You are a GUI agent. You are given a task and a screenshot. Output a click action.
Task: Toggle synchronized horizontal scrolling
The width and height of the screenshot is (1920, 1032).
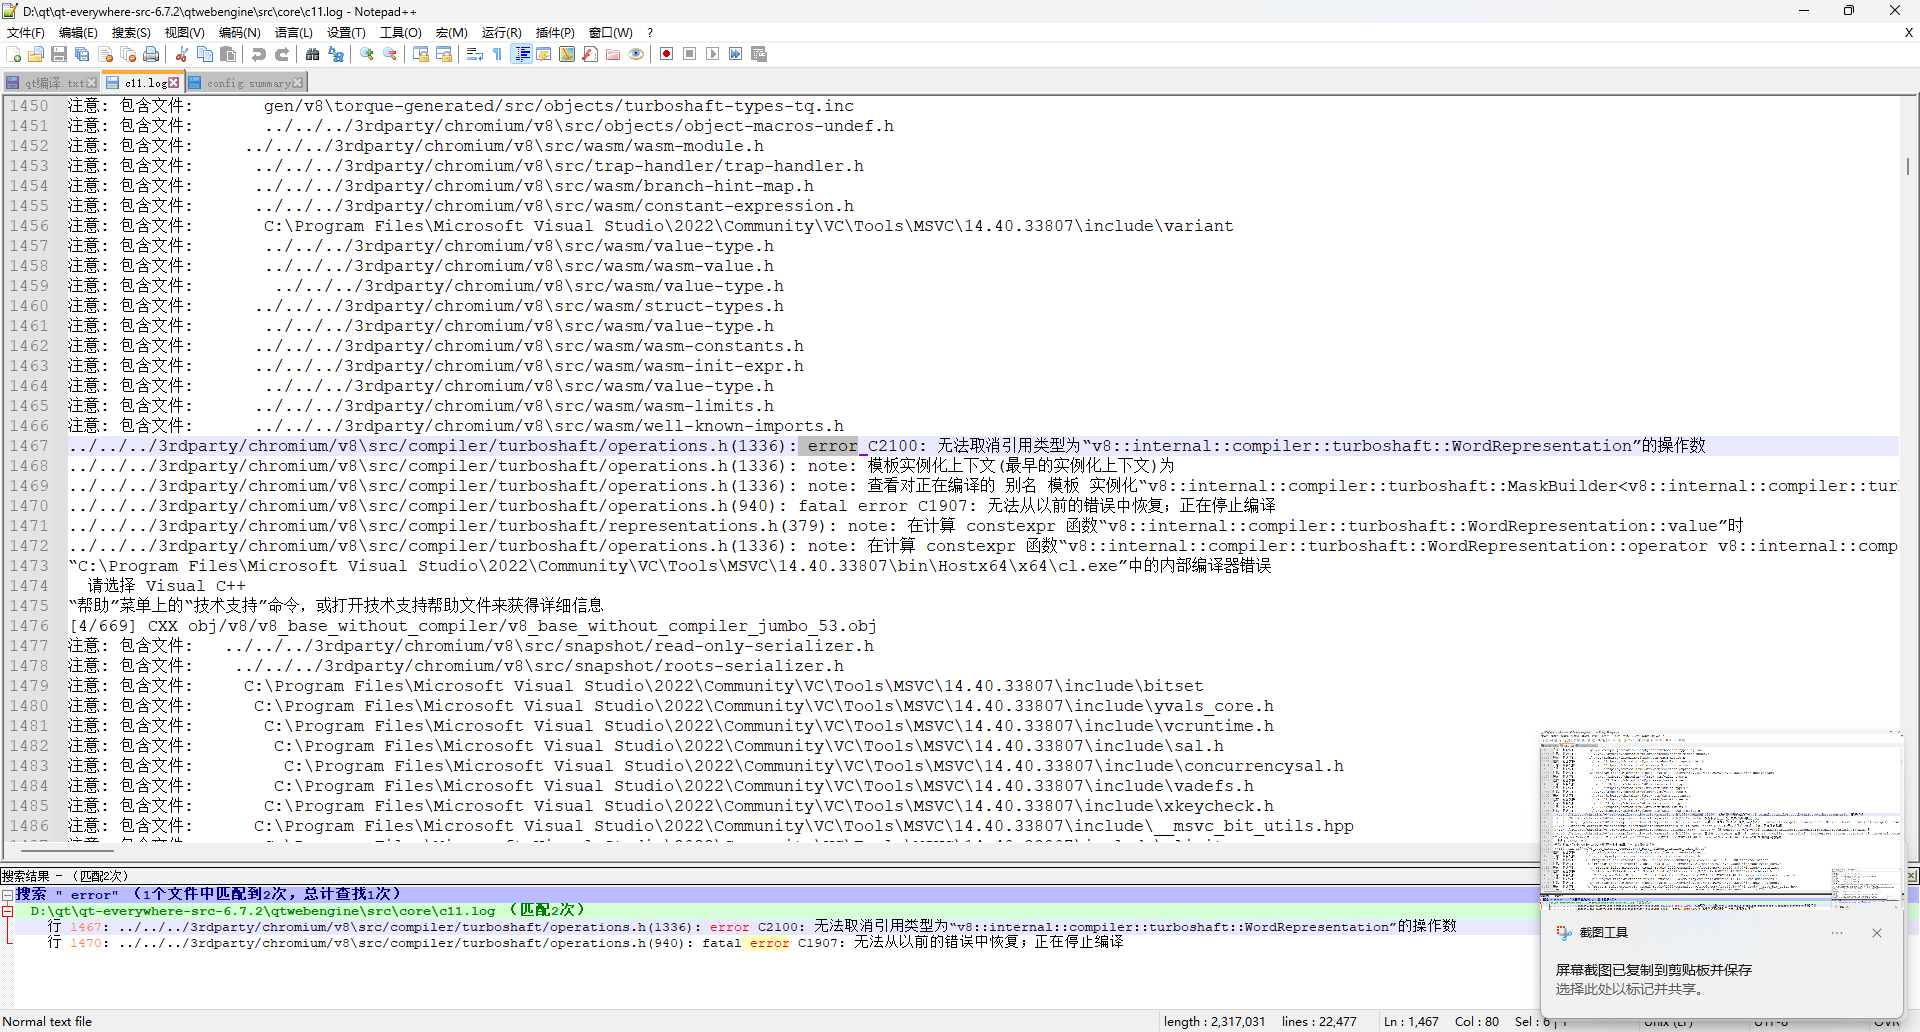pyautogui.click(x=444, y=54)
